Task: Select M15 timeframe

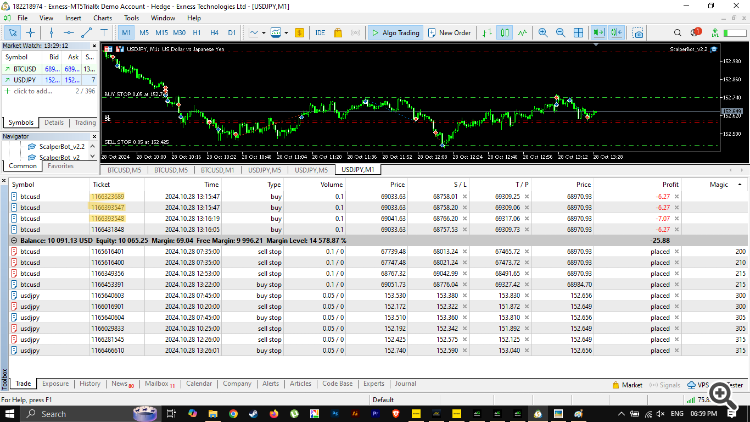Action: point(162,33)
